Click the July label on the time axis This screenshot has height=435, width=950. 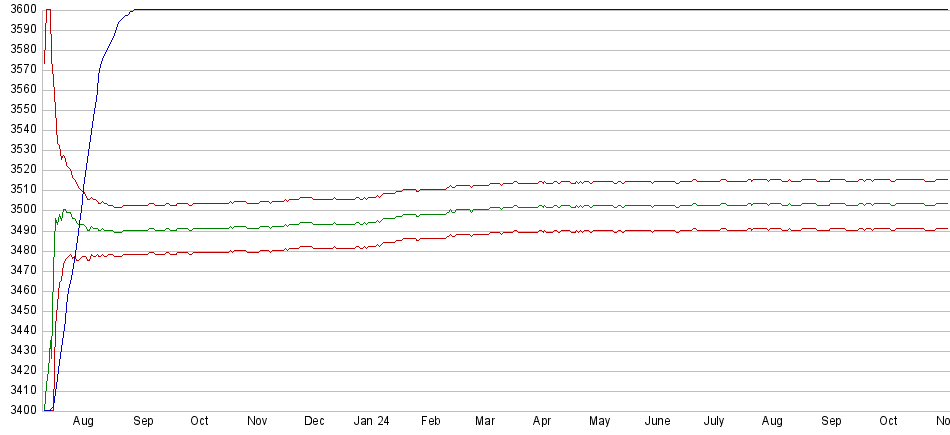click(715, 422)
